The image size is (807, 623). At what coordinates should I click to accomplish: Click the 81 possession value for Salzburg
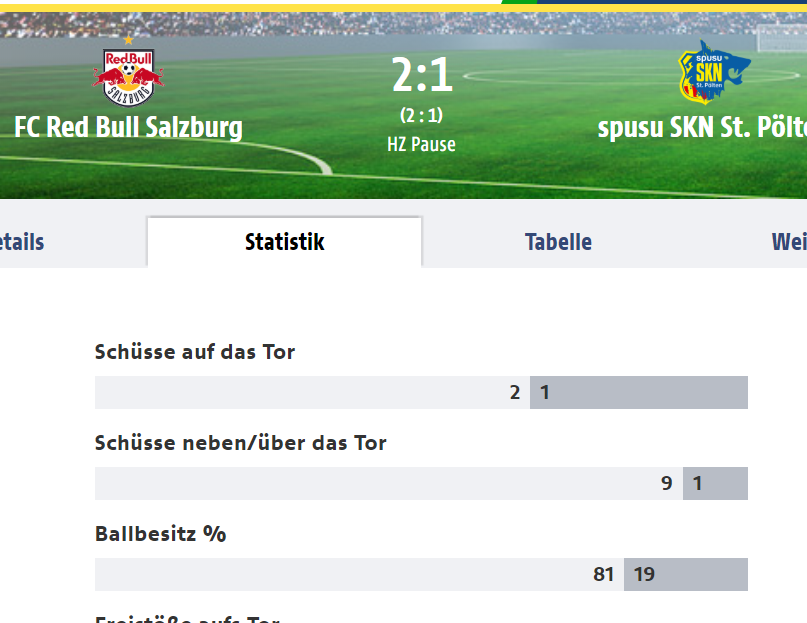[x=604, y=574]
